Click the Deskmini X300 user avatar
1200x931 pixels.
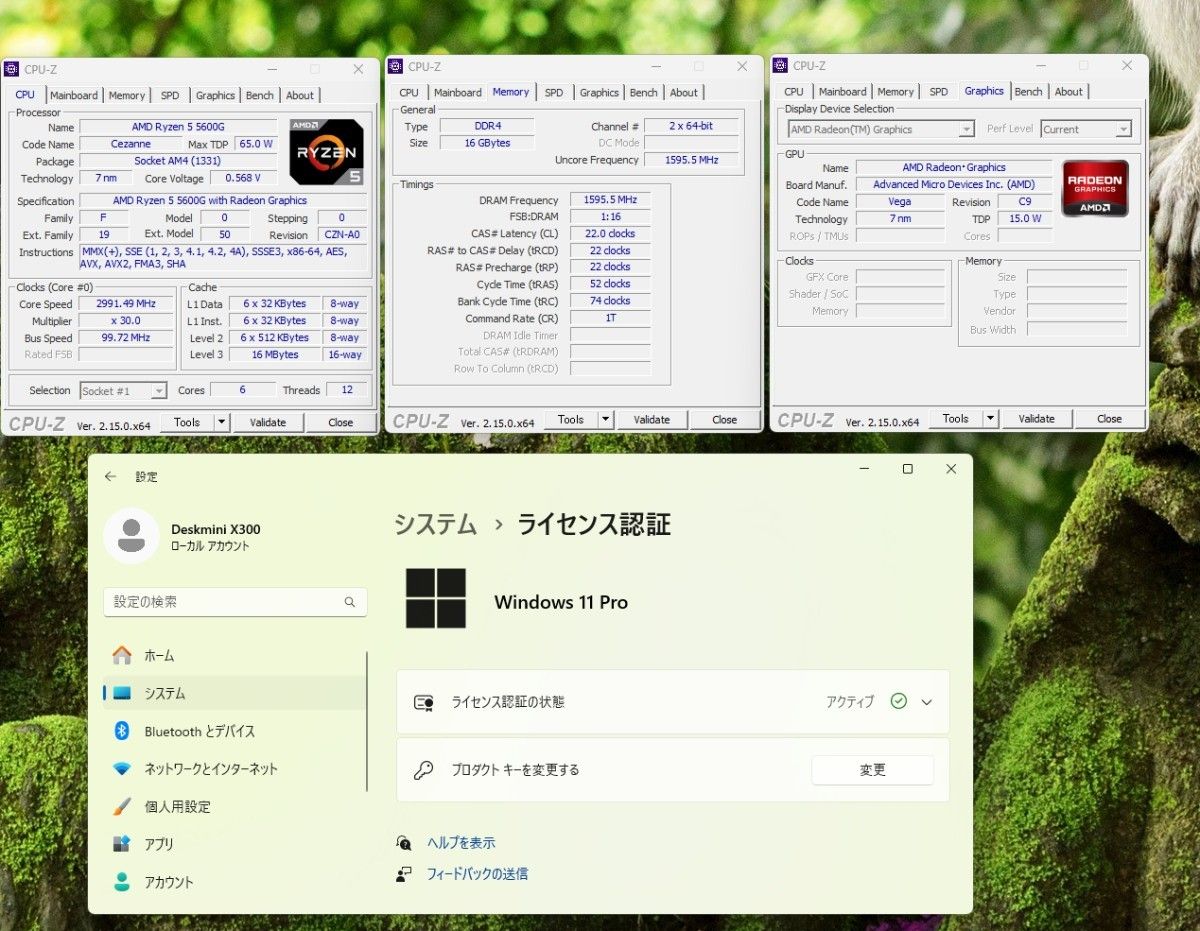click(x=131, y=536)
